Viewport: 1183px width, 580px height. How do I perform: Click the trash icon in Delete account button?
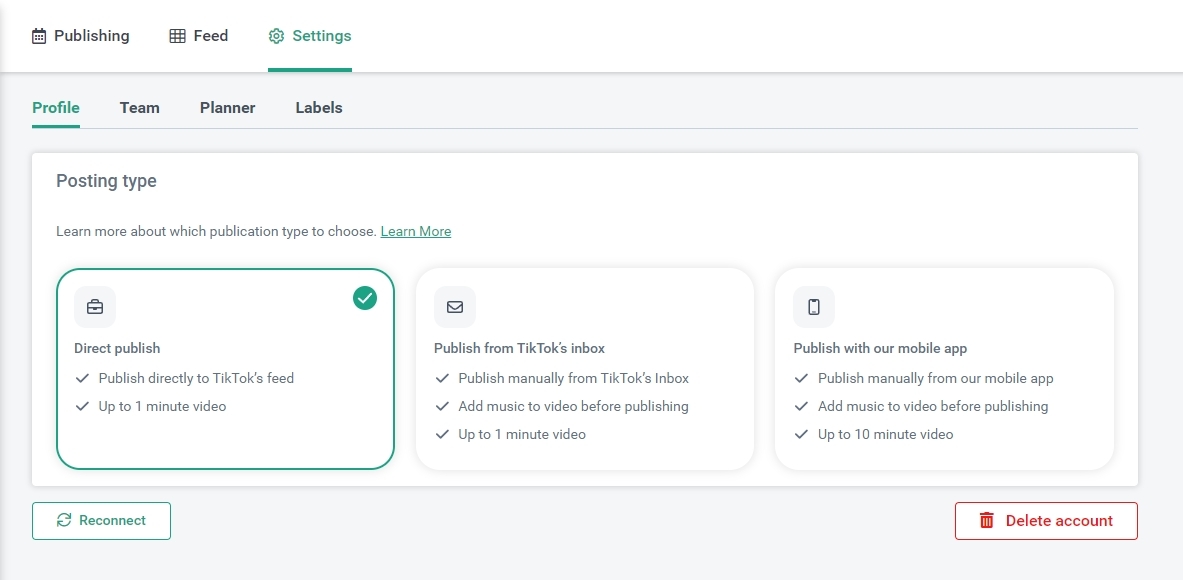click(987, 520)
